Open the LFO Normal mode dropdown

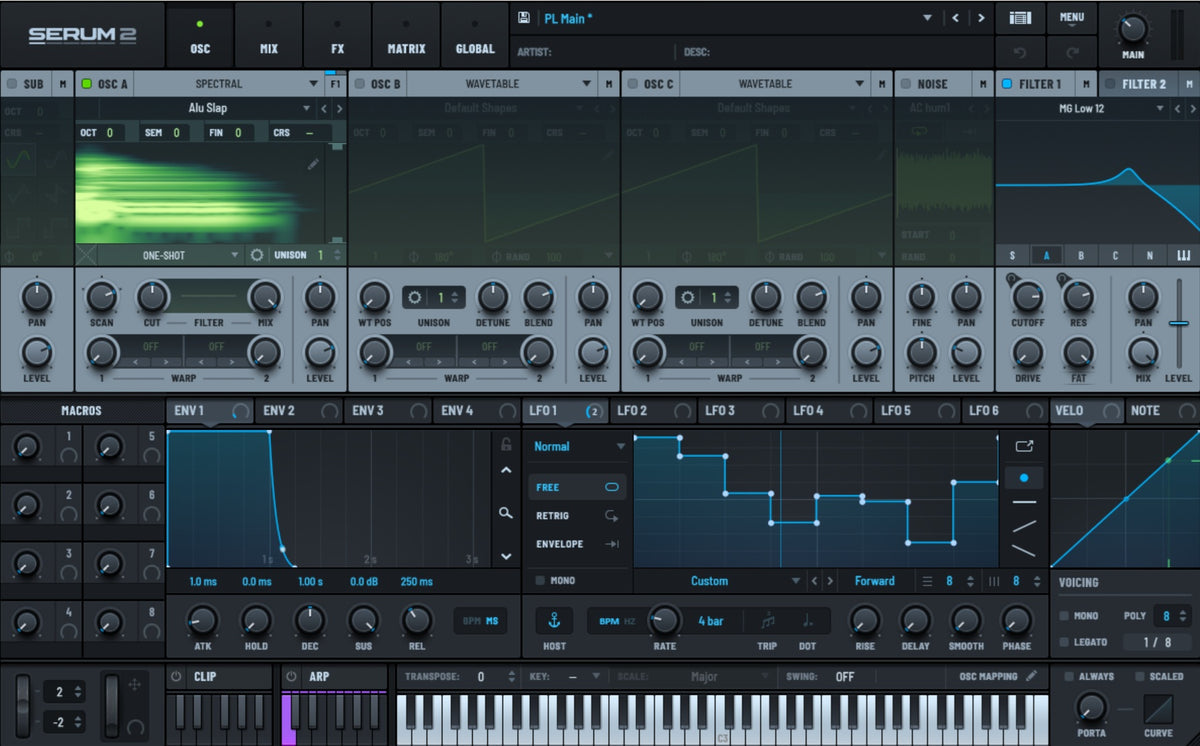[x=580, y=446]
